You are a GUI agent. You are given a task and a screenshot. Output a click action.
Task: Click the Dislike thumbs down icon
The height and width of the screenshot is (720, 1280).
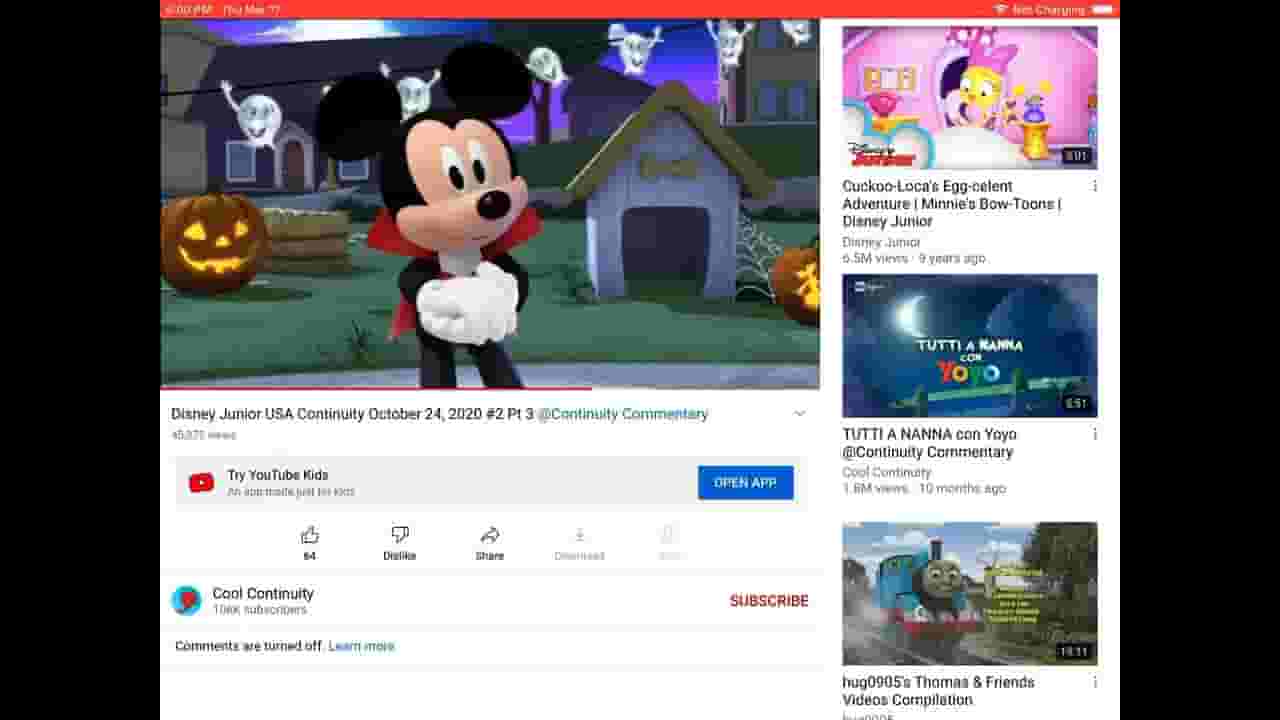(x=400, y=535)
